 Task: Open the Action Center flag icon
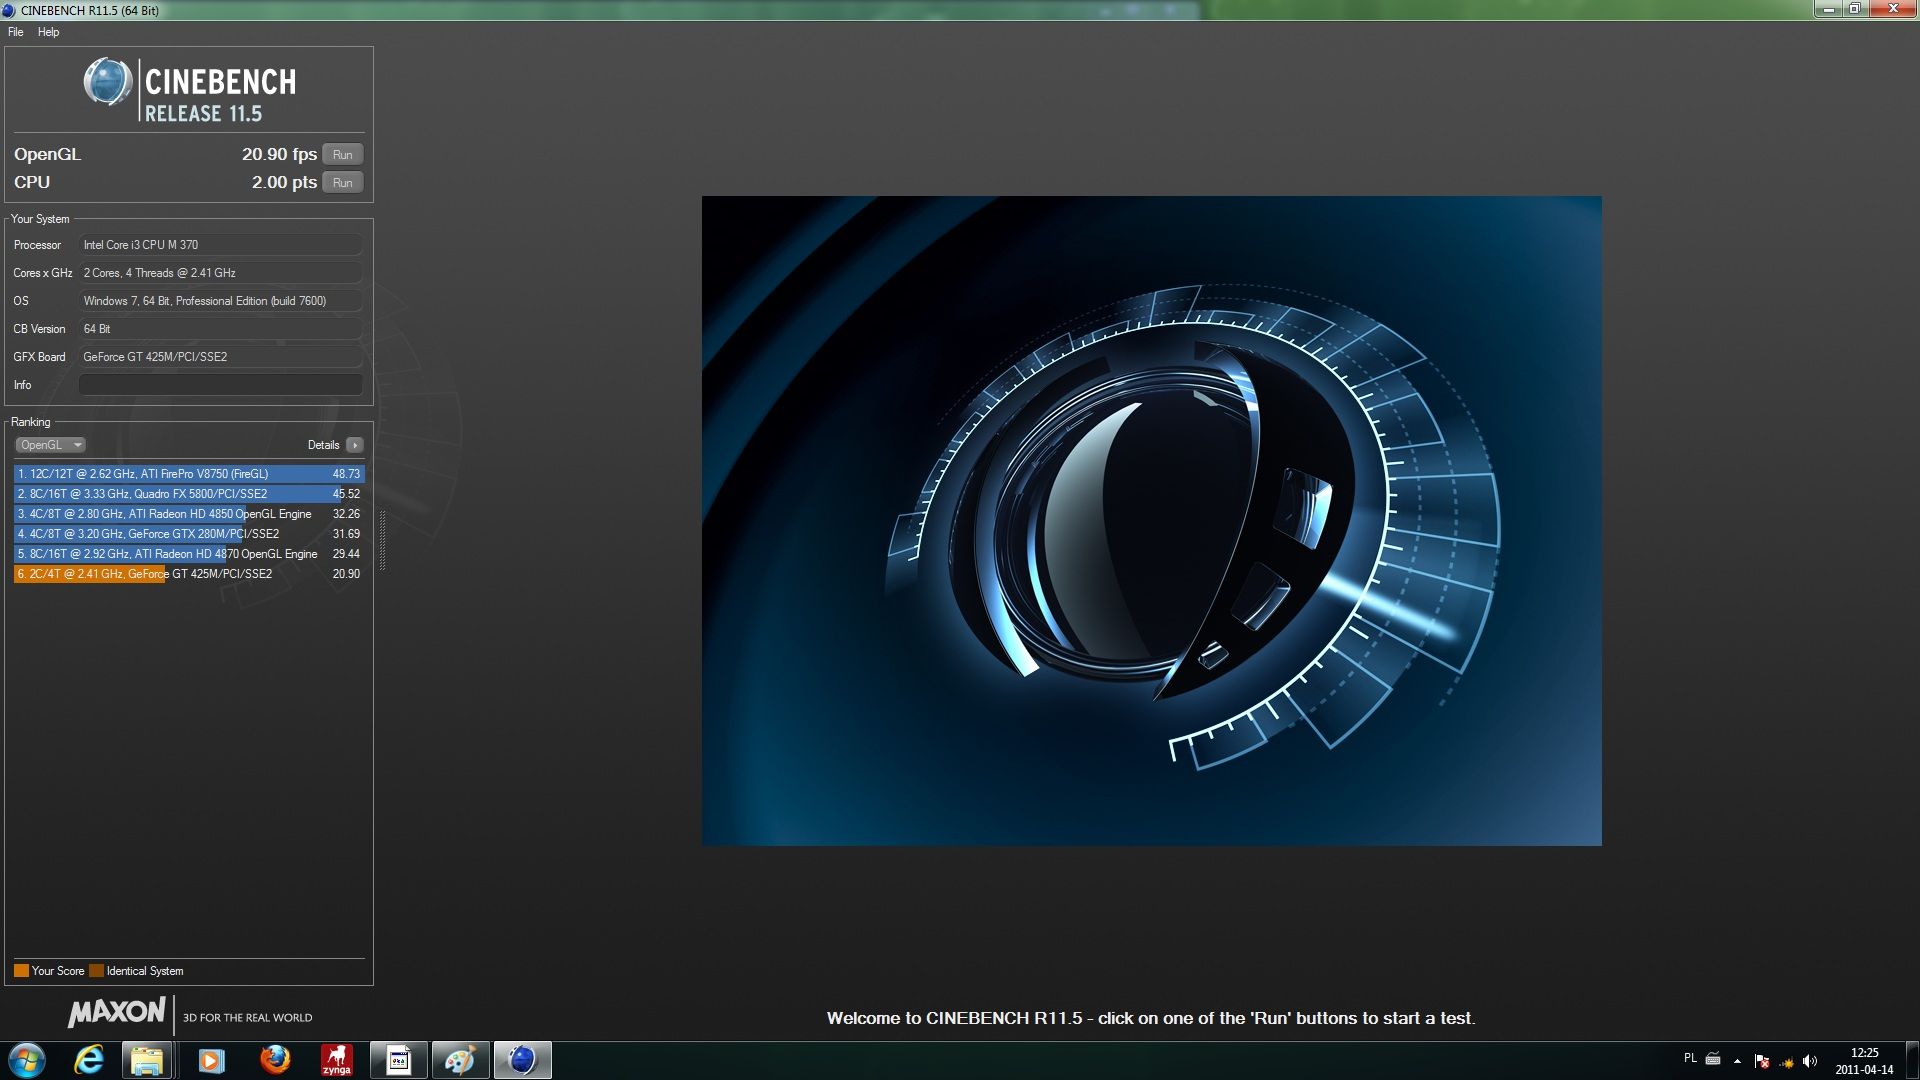click(1762, 1061)
